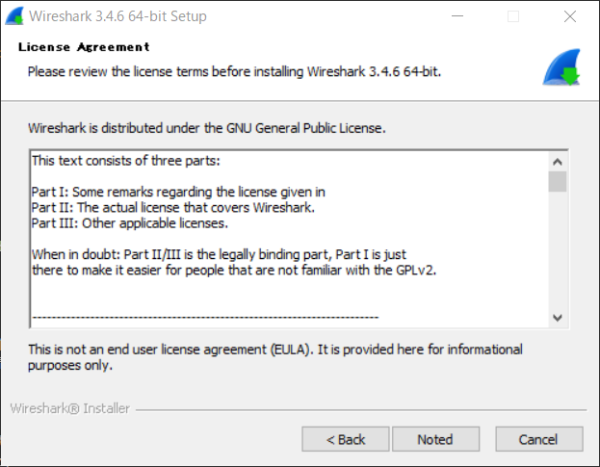This screenshot has width=600, height=467.
Task: Go back with the < Back button
Action: point(346,439)
